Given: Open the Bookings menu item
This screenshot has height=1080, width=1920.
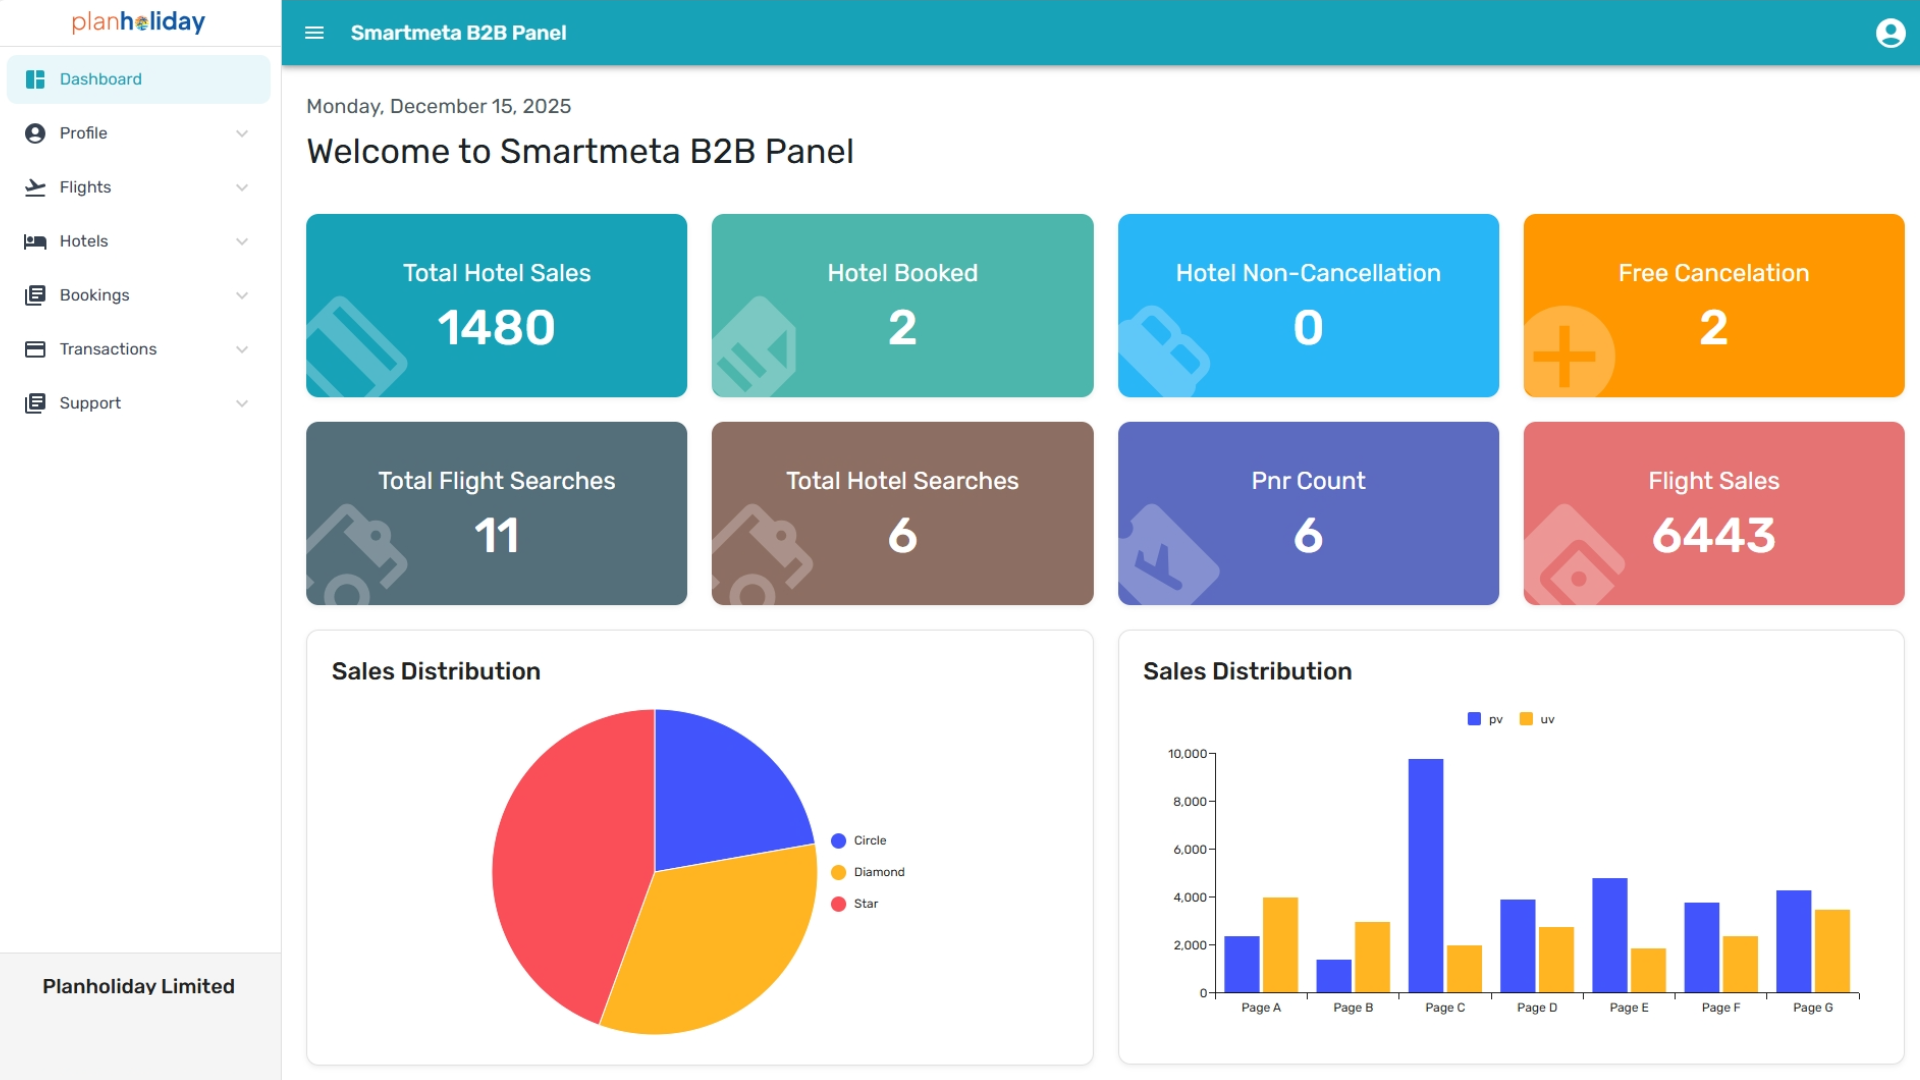Looking at the screenshot, I should (138, 295).
